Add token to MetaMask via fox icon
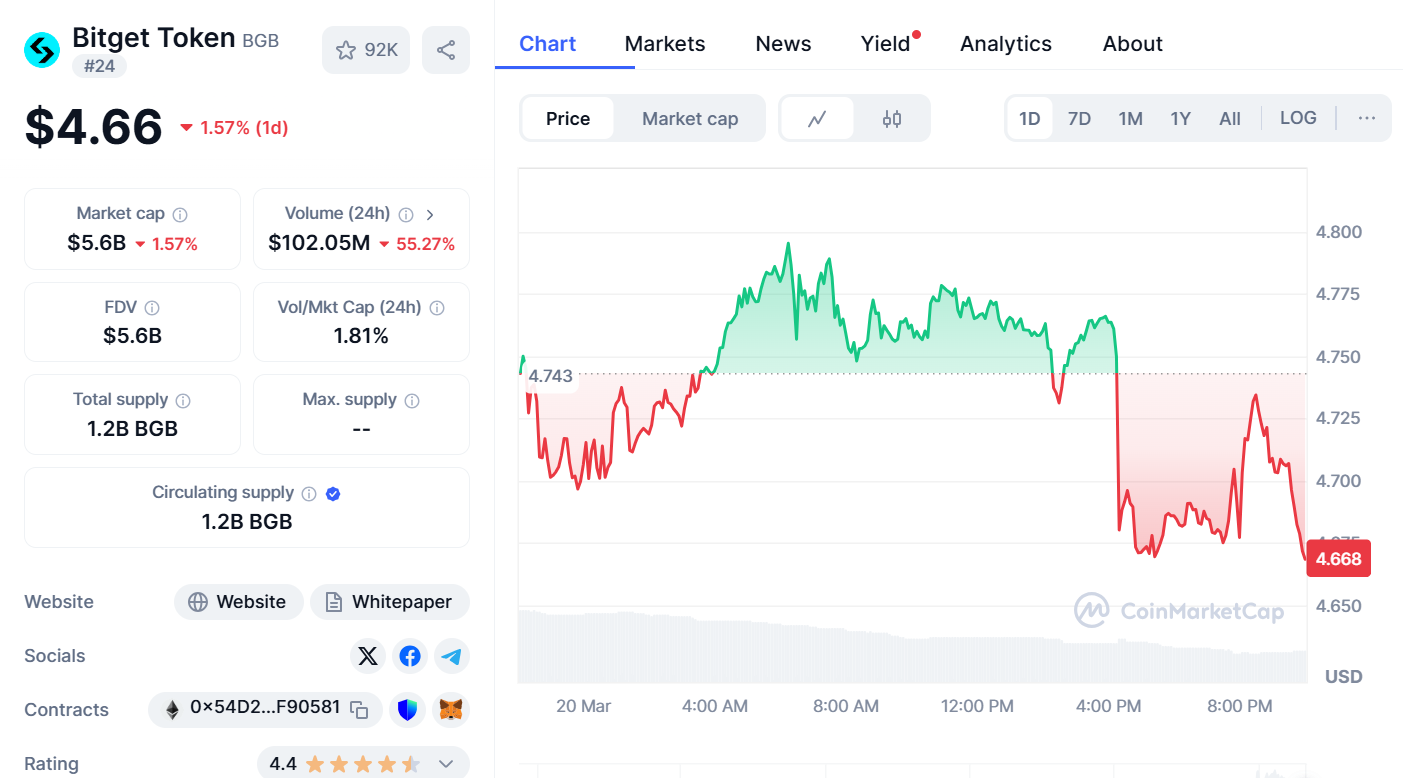Image resolution: width=1403 pixels, height=778 pixels. click(450, 710)
